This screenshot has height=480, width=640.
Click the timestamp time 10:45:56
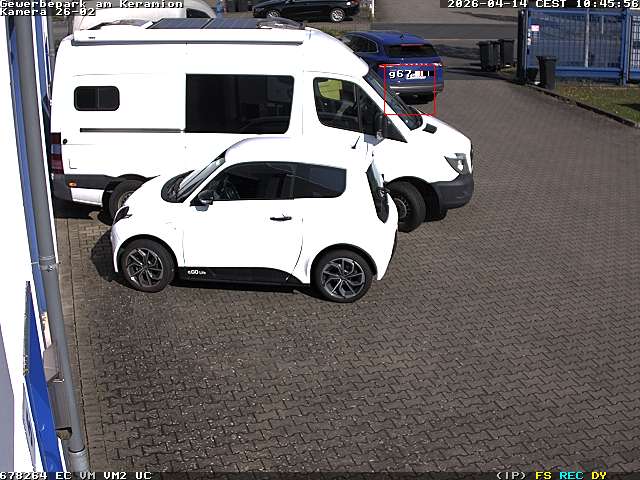tap(602, 4)
